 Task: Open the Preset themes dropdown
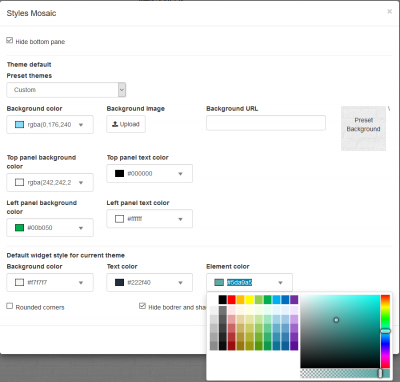click(66, 90)
